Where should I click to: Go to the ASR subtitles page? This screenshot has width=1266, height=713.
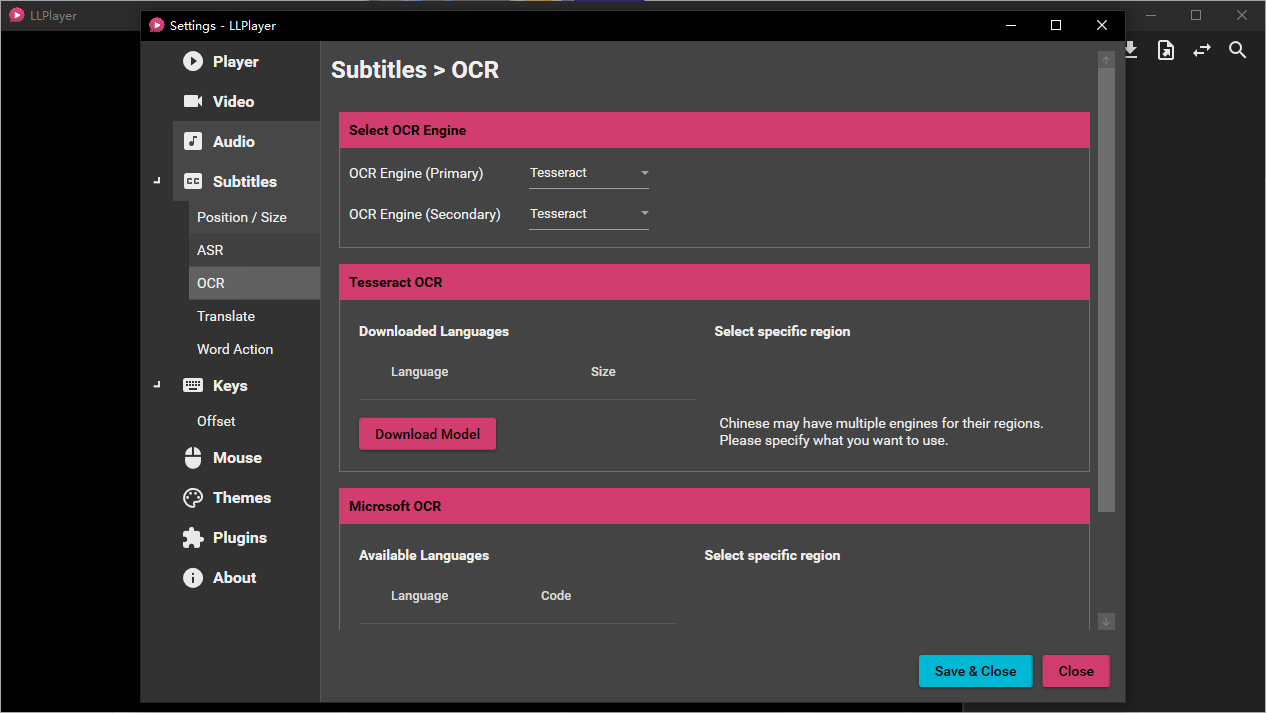coord(211,250)
